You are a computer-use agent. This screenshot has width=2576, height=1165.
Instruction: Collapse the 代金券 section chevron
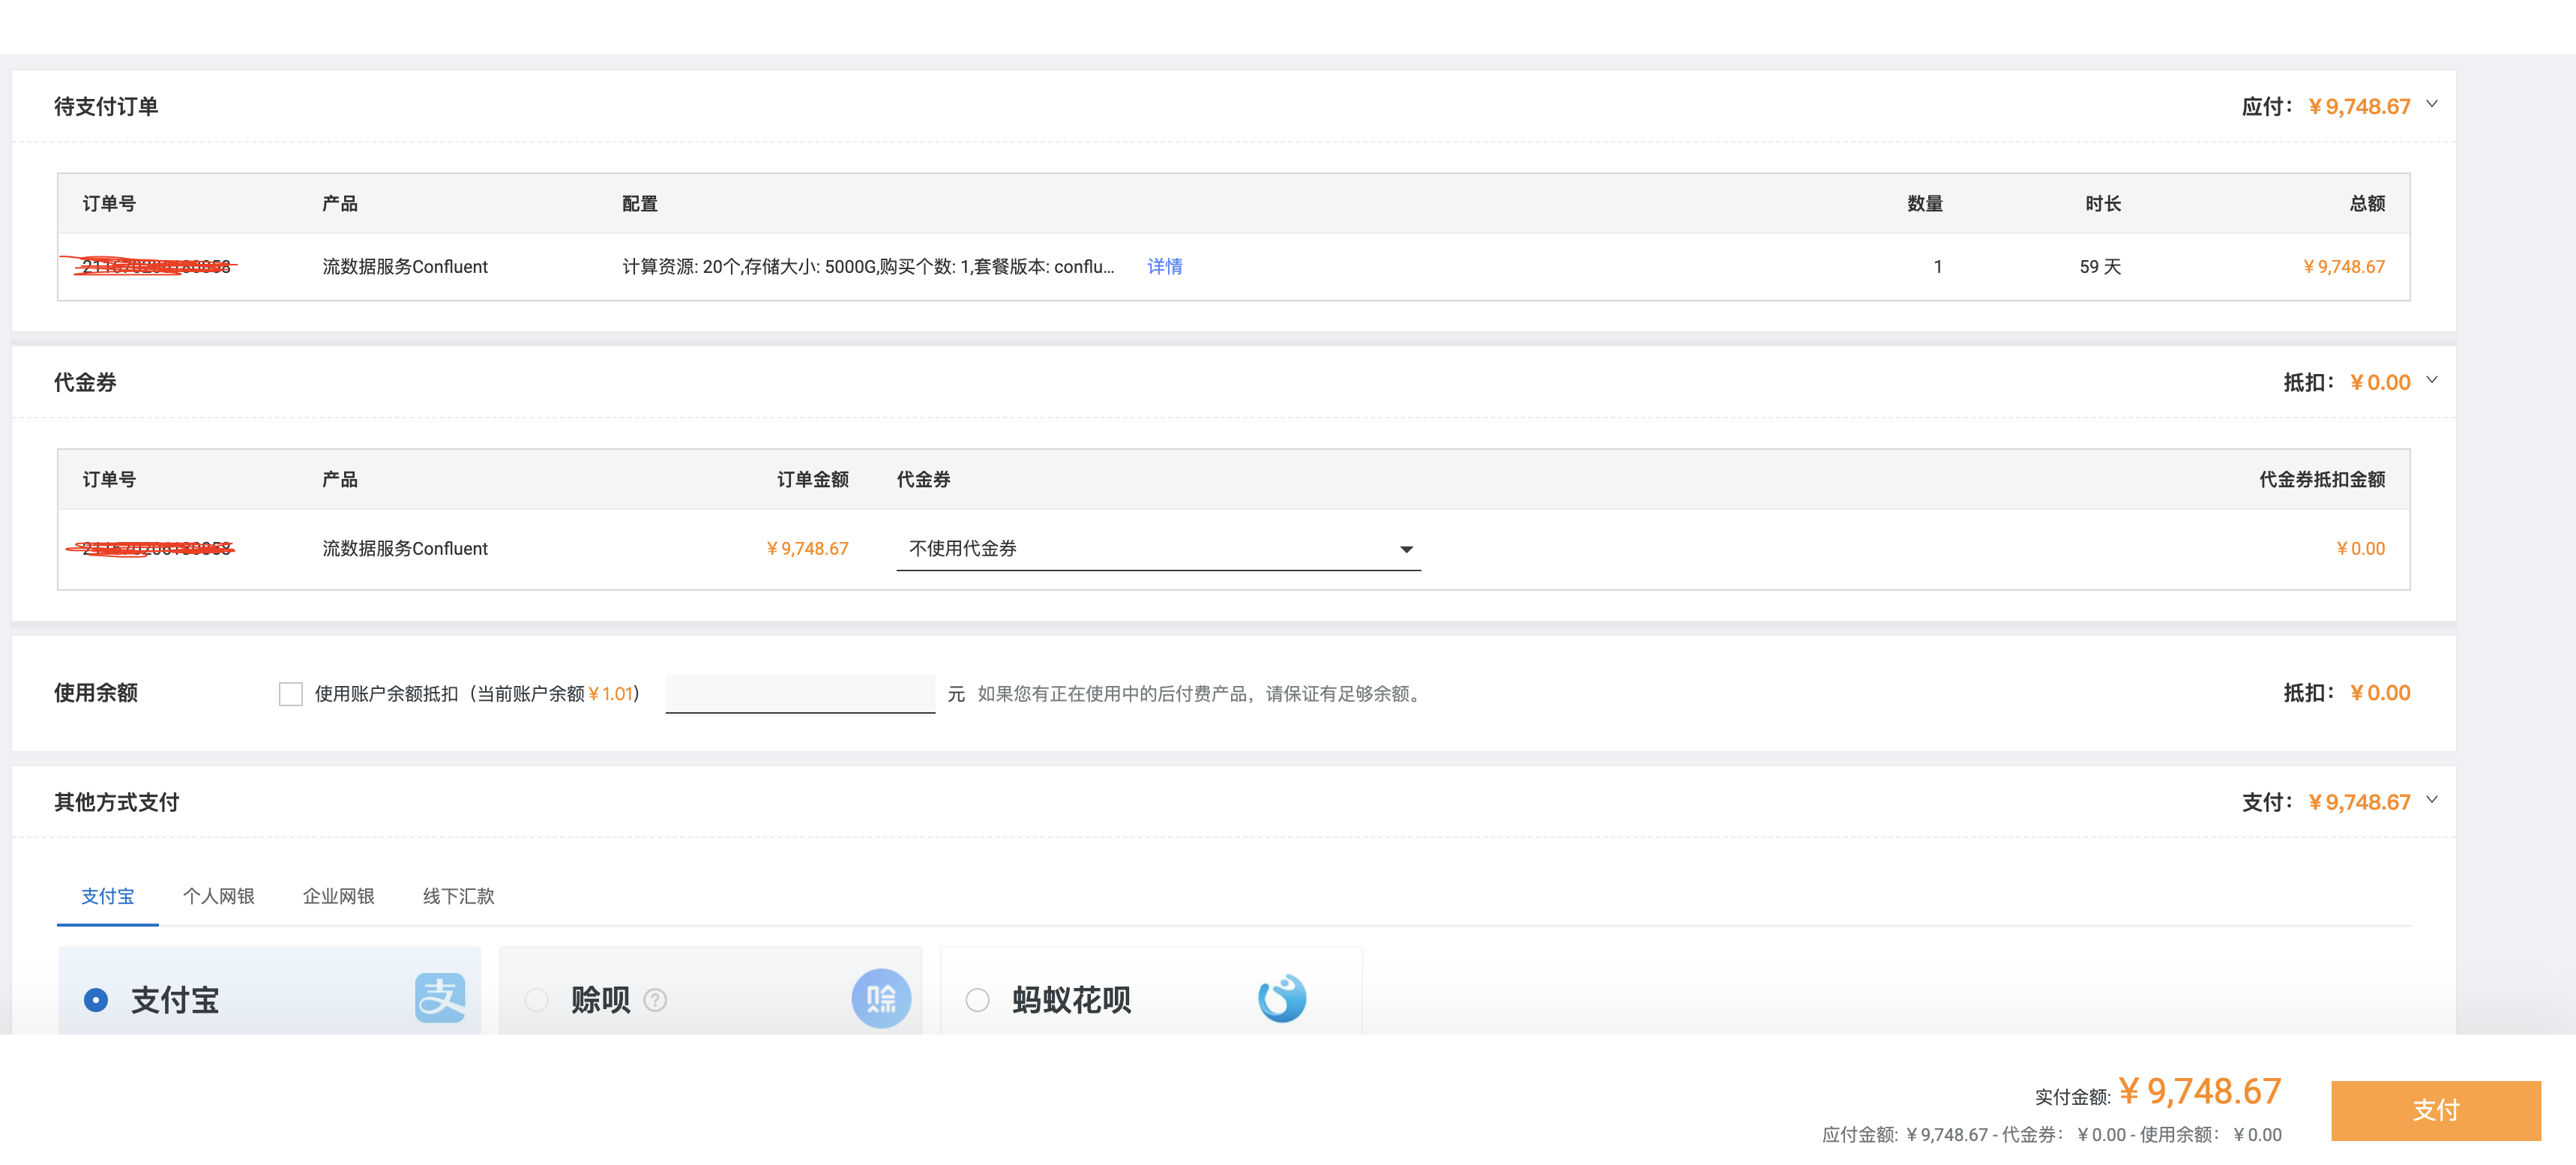[2432, 380]
